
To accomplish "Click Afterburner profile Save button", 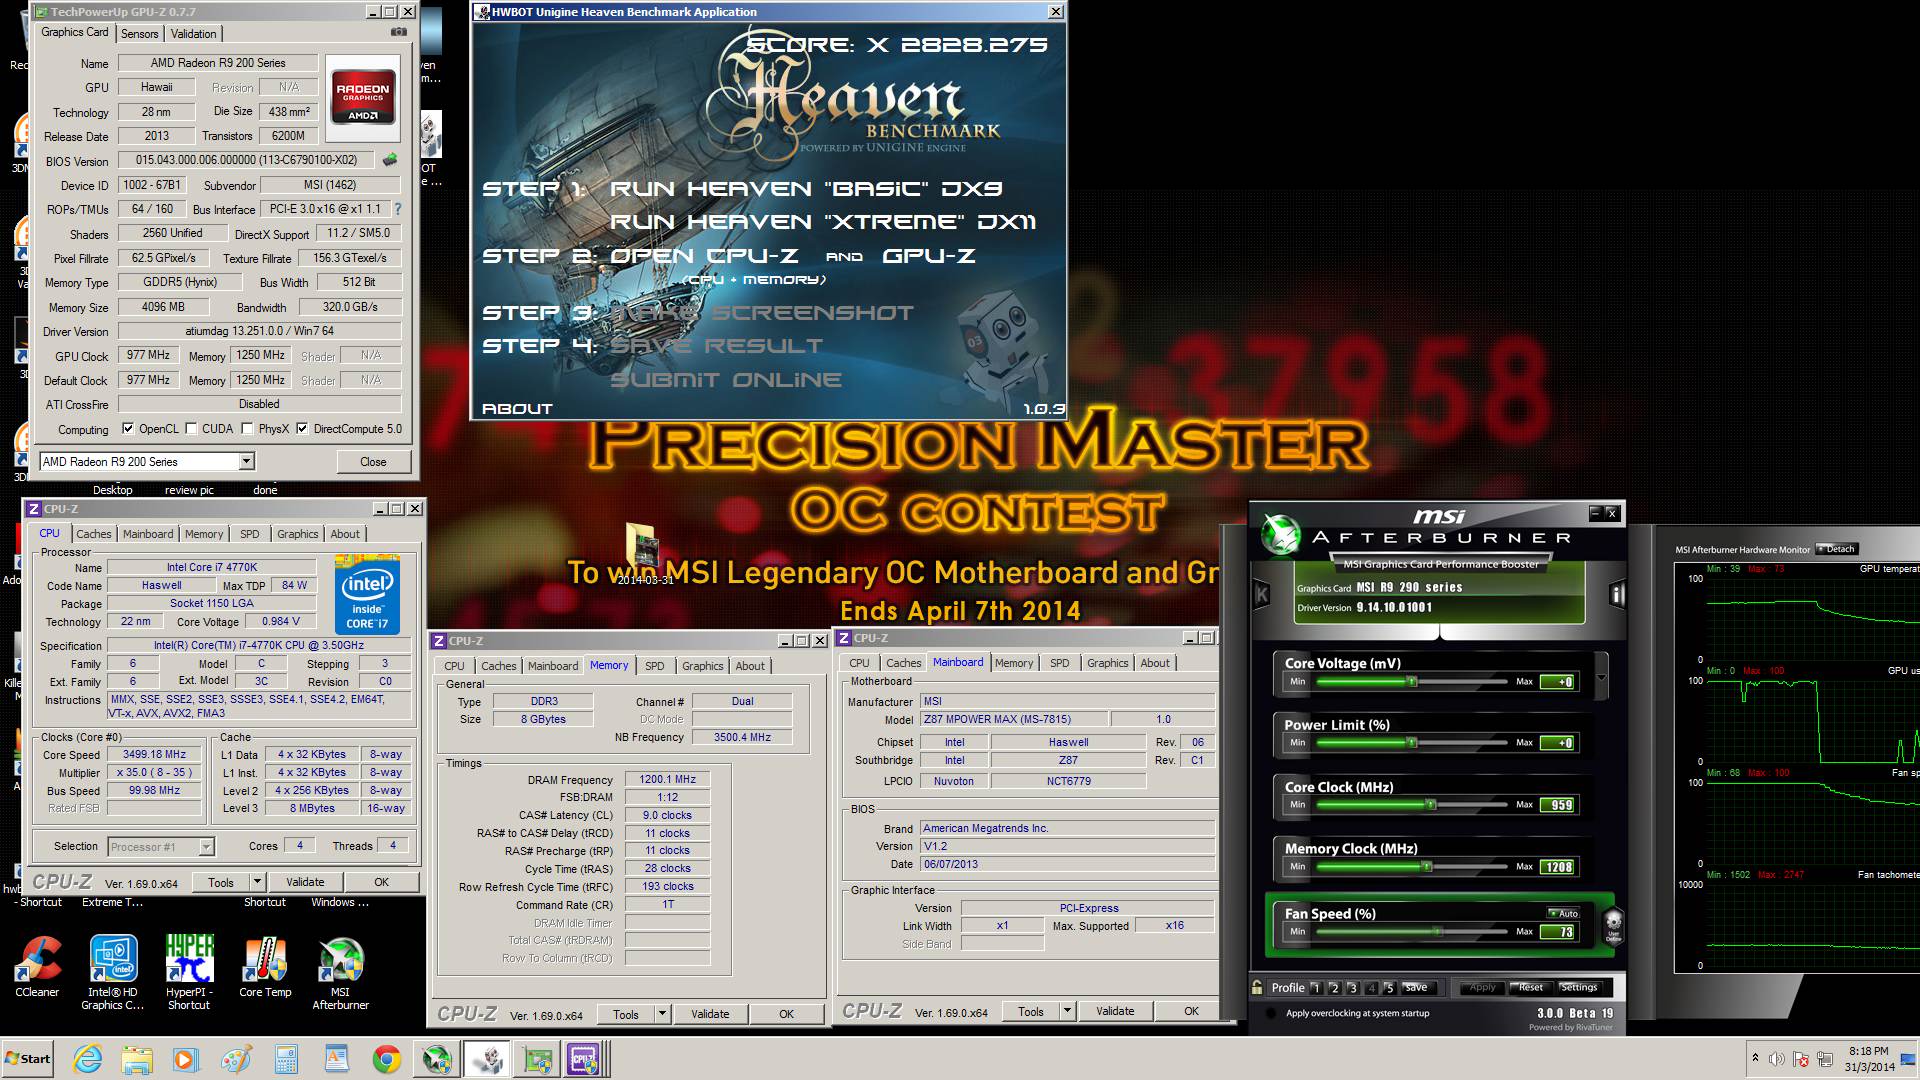I will tap(1416, 987).
